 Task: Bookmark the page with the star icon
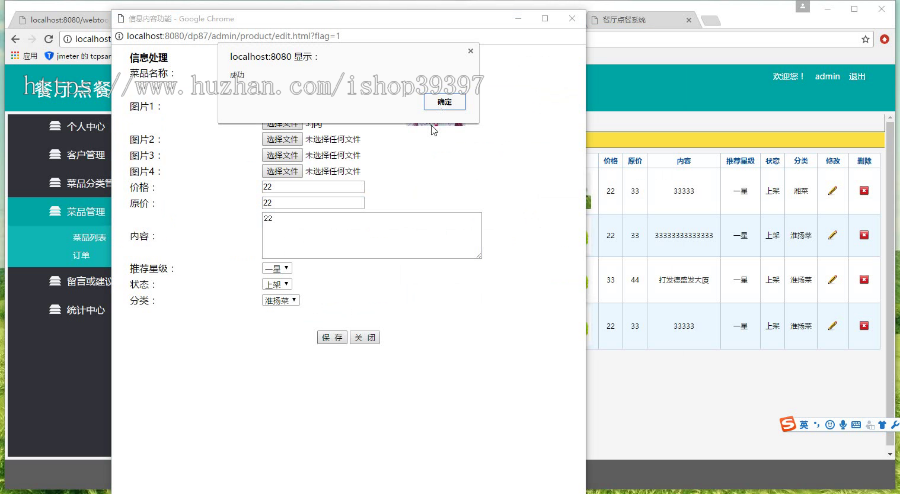click(865, 39)
